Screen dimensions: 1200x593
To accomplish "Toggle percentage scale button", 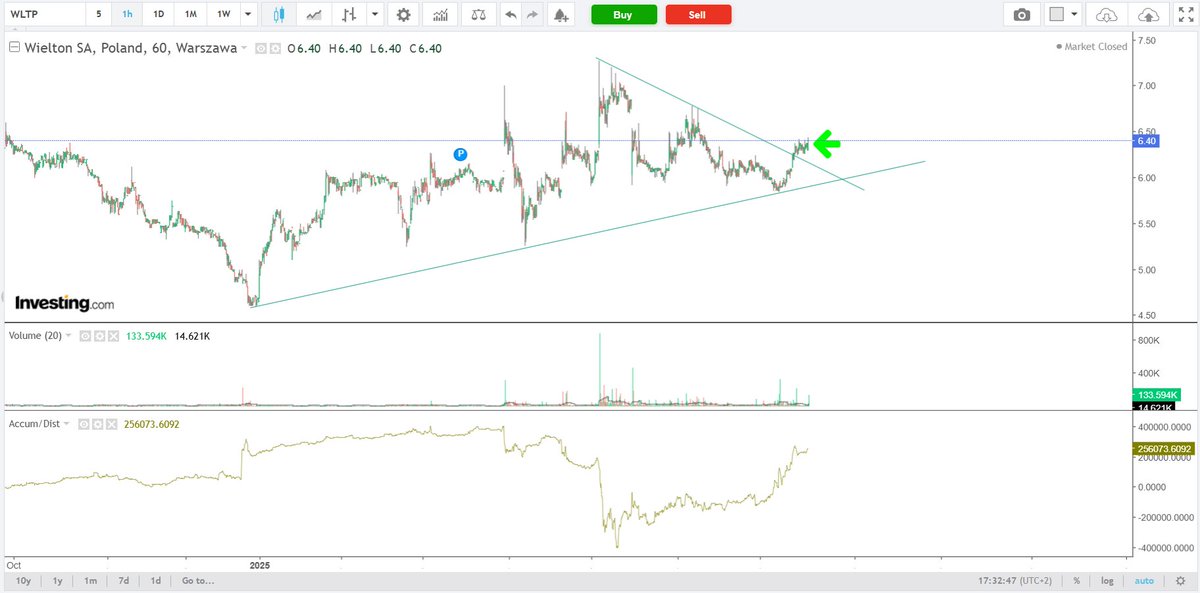I will click(1077, 580).
